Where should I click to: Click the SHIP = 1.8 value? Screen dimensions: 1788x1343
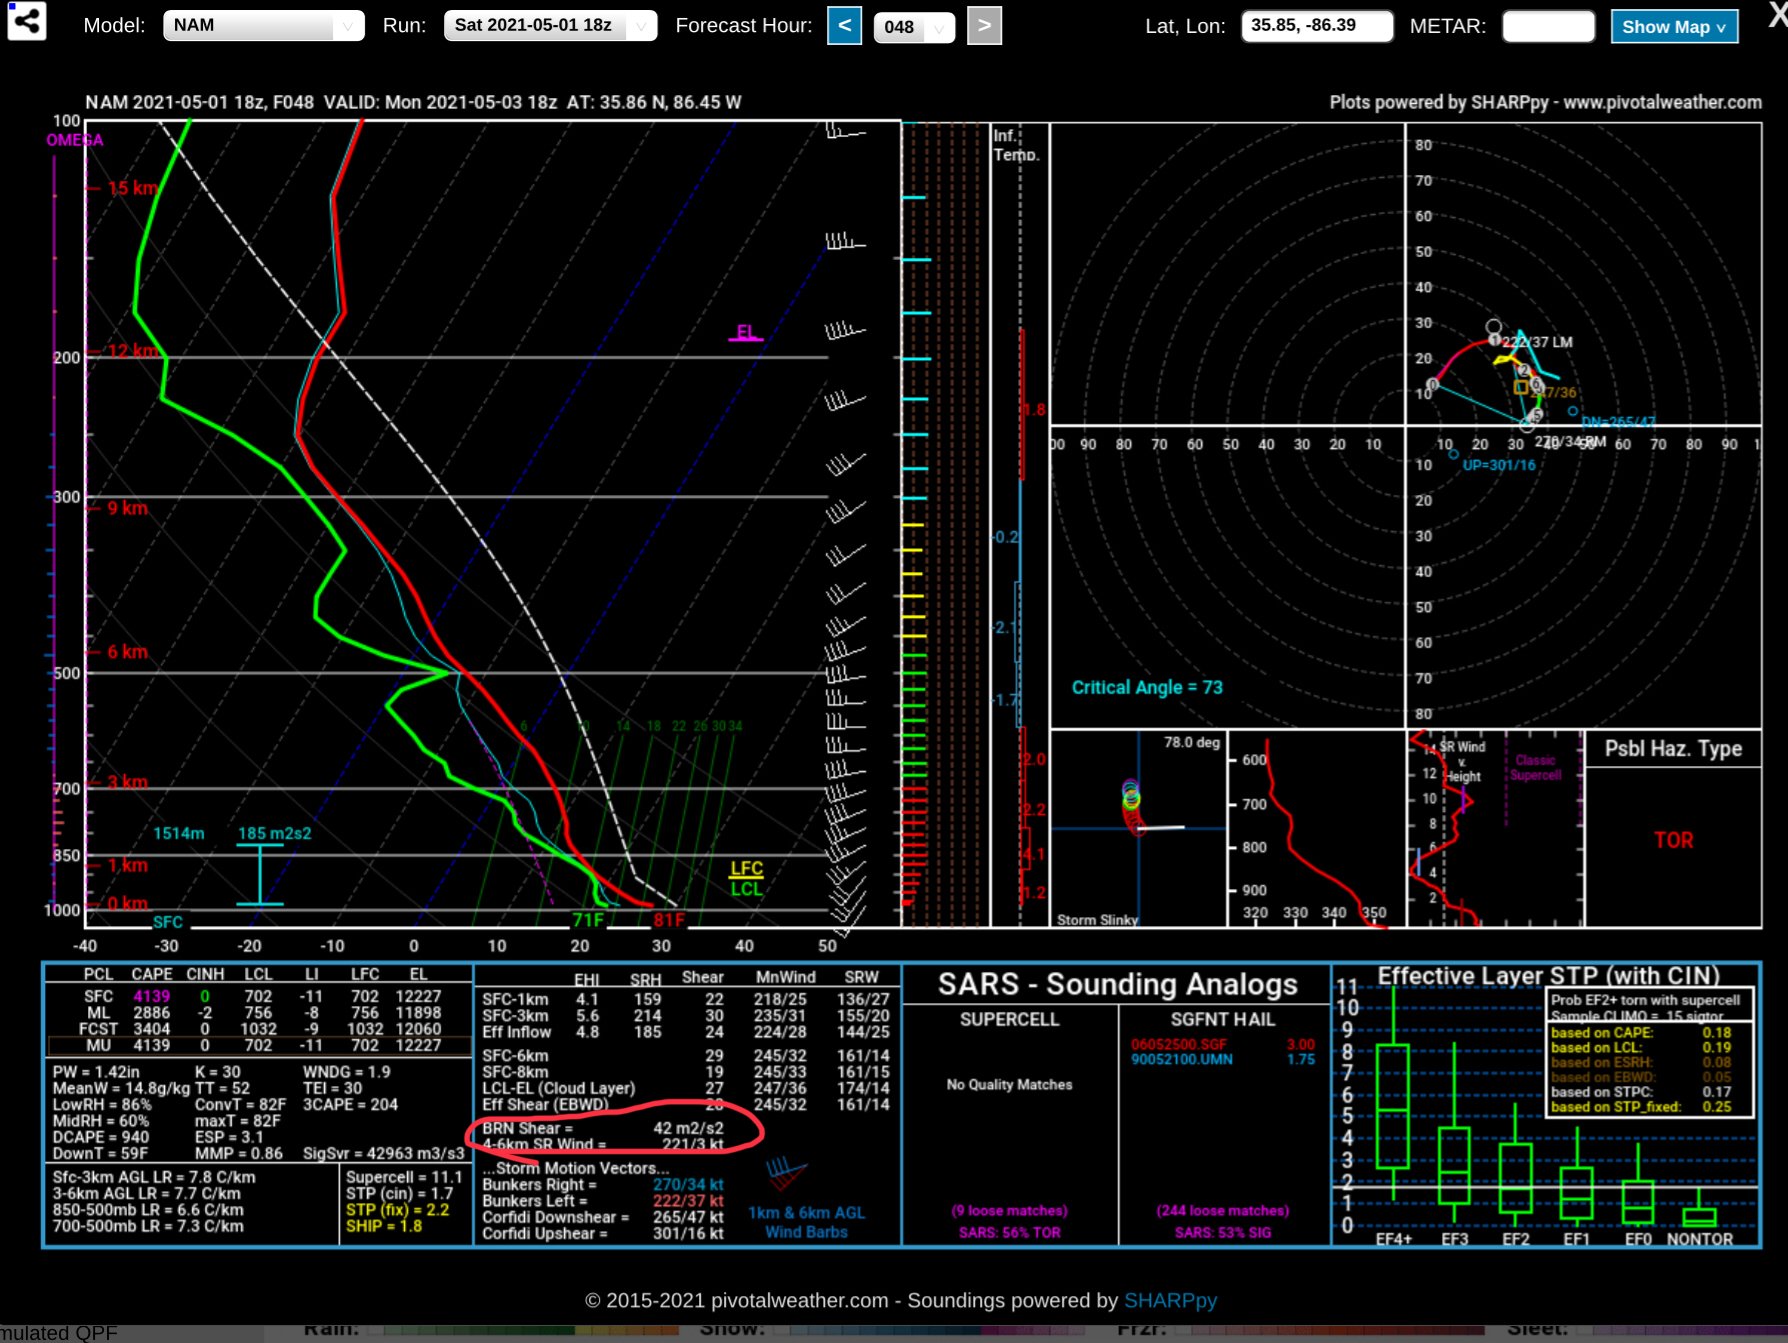tap(384, 1225)
